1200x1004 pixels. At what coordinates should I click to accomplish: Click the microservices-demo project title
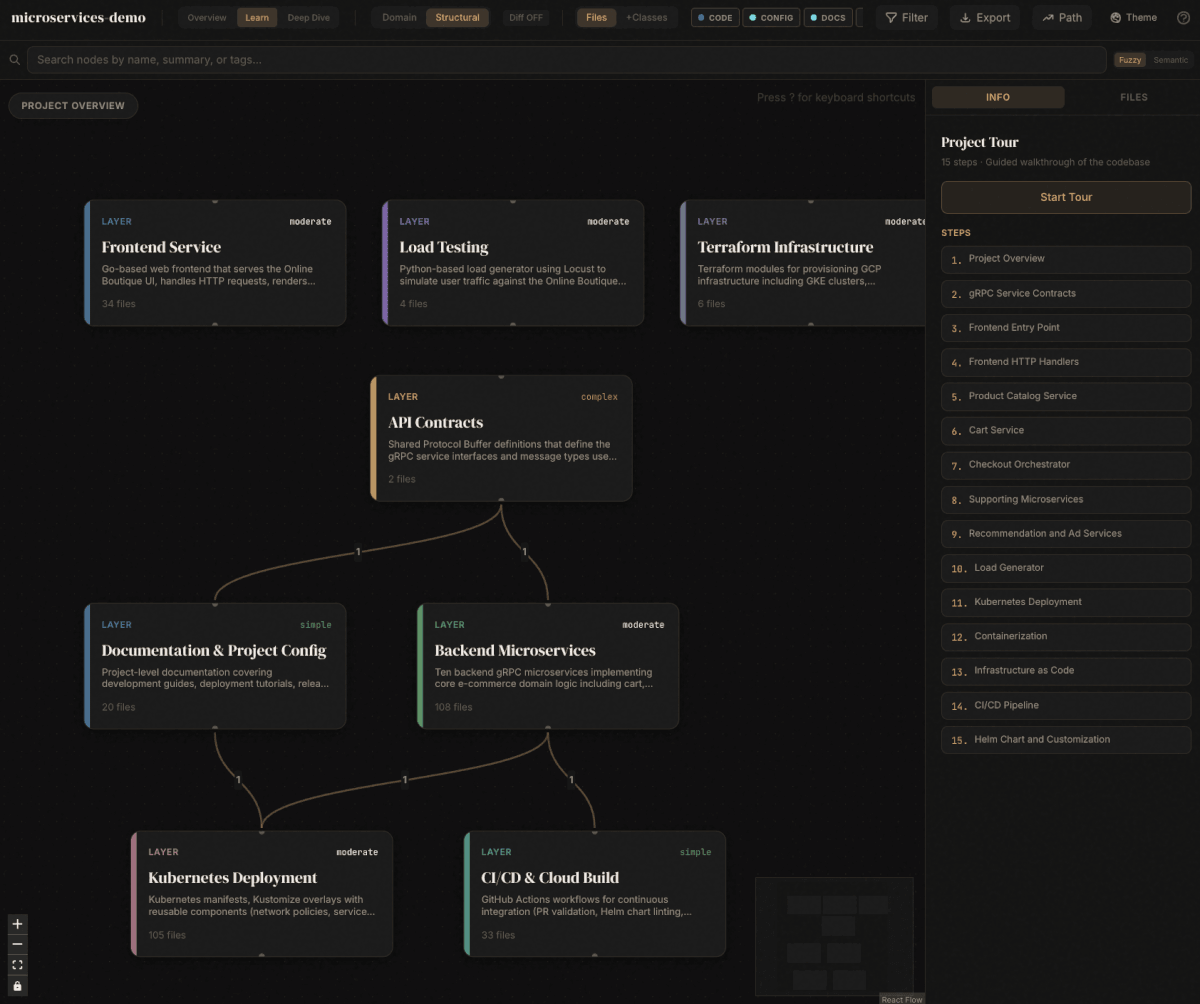[x=78, y=18]
